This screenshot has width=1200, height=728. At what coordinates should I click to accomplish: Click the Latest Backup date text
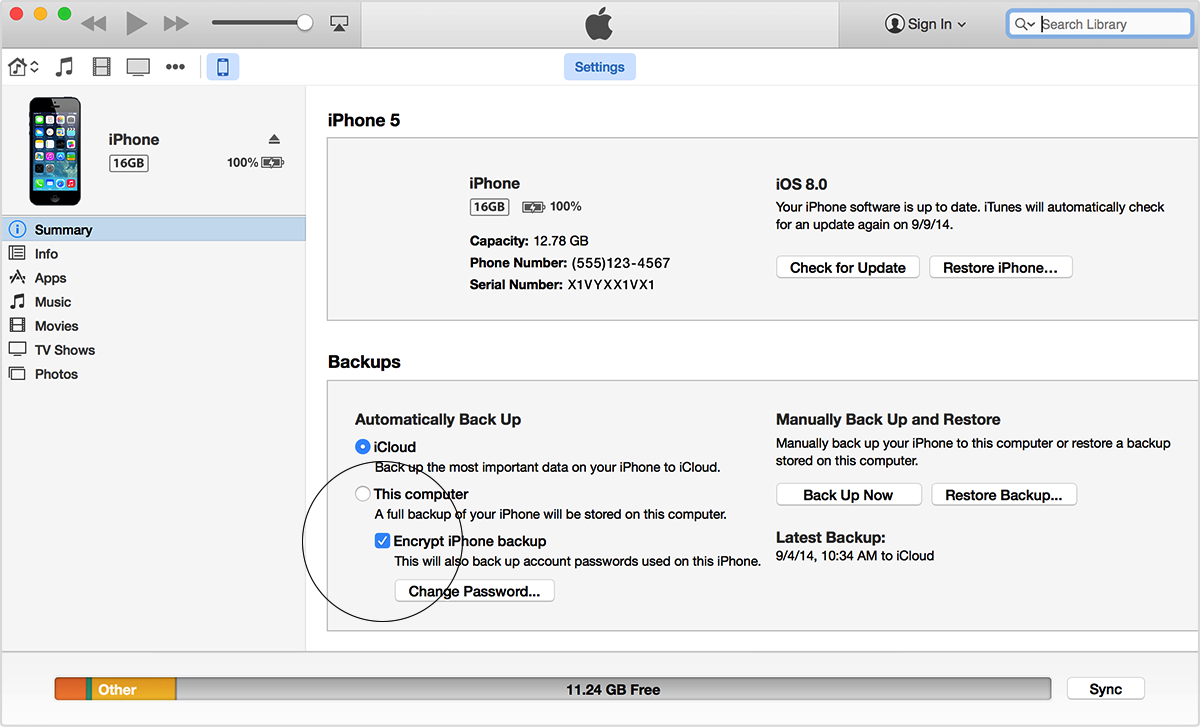coord(855,555)
